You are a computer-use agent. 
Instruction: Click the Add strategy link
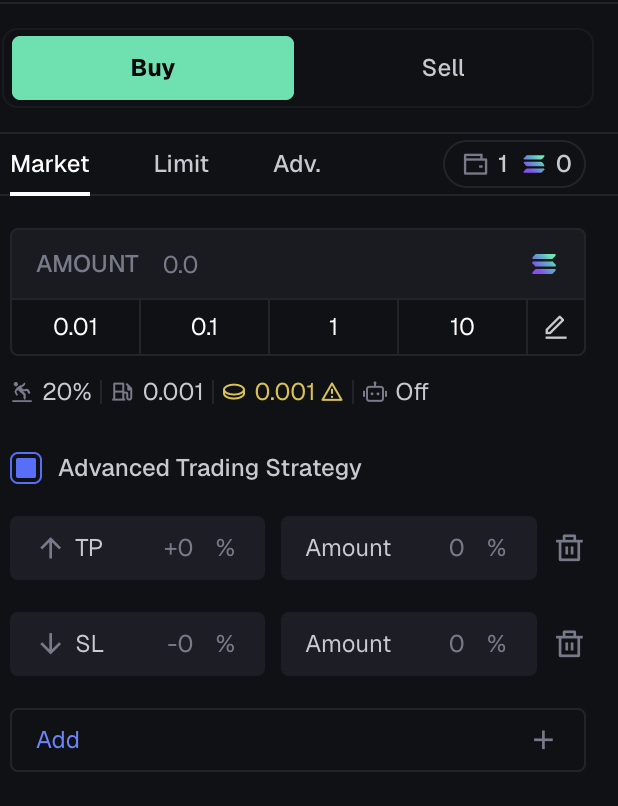tap(58, 740)
